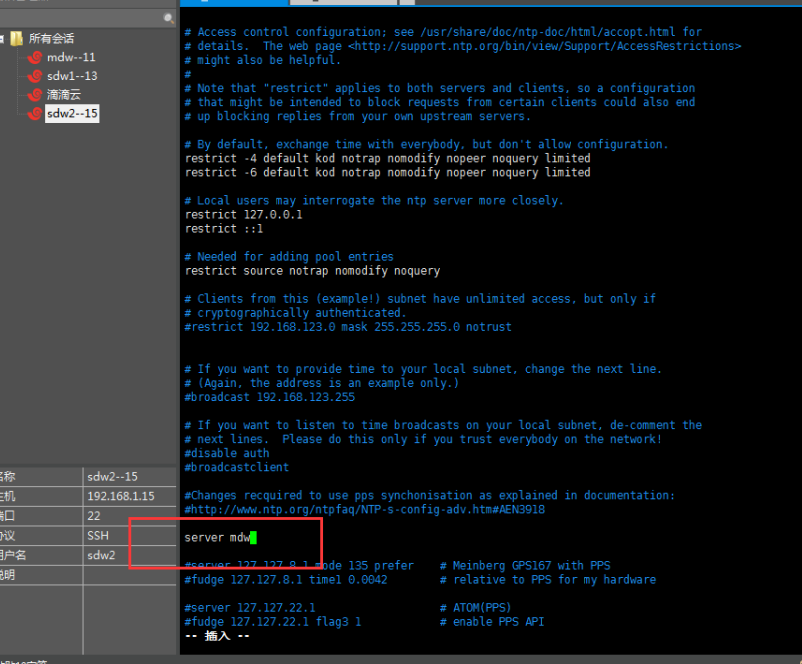This screenshot has height=664, width=802.
Task: Open the sdw1--13 session
Action: pyautogui.click(x=72, y=76)
